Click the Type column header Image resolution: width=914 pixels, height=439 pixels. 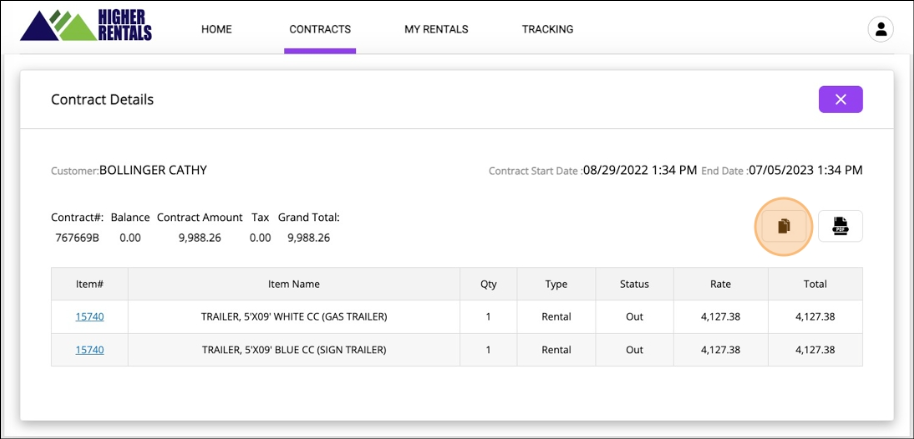(556, 284)
